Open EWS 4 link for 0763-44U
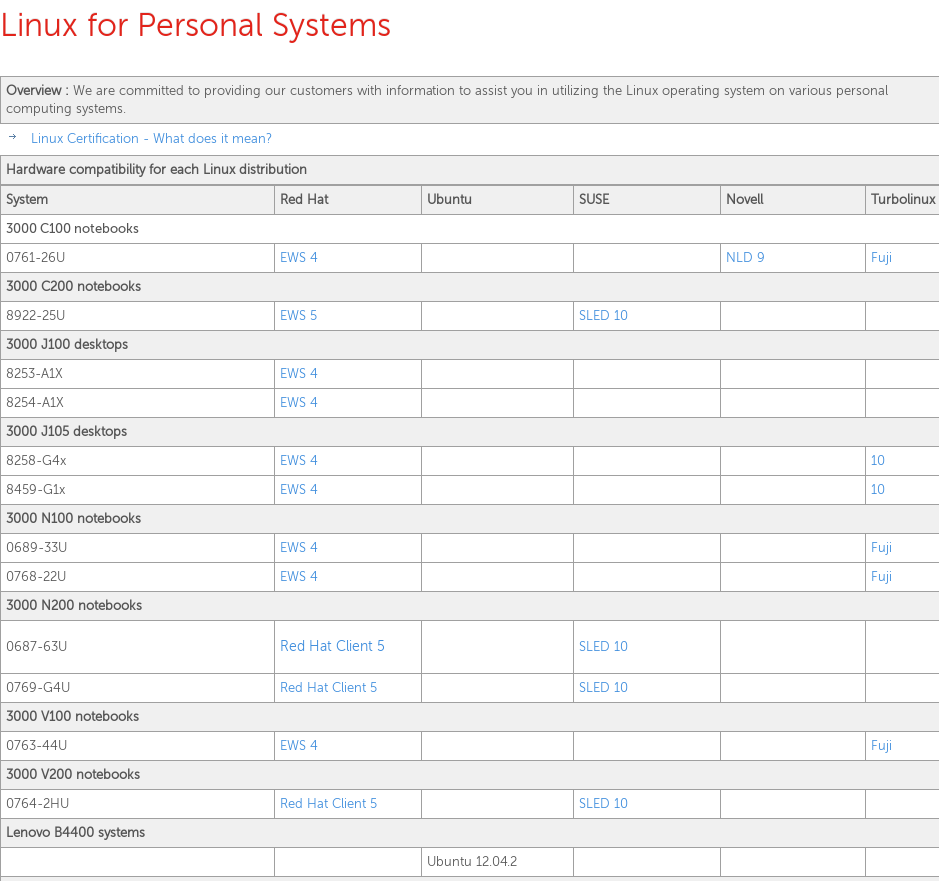This screenshot has width=939, height=881. pos(298,746)
